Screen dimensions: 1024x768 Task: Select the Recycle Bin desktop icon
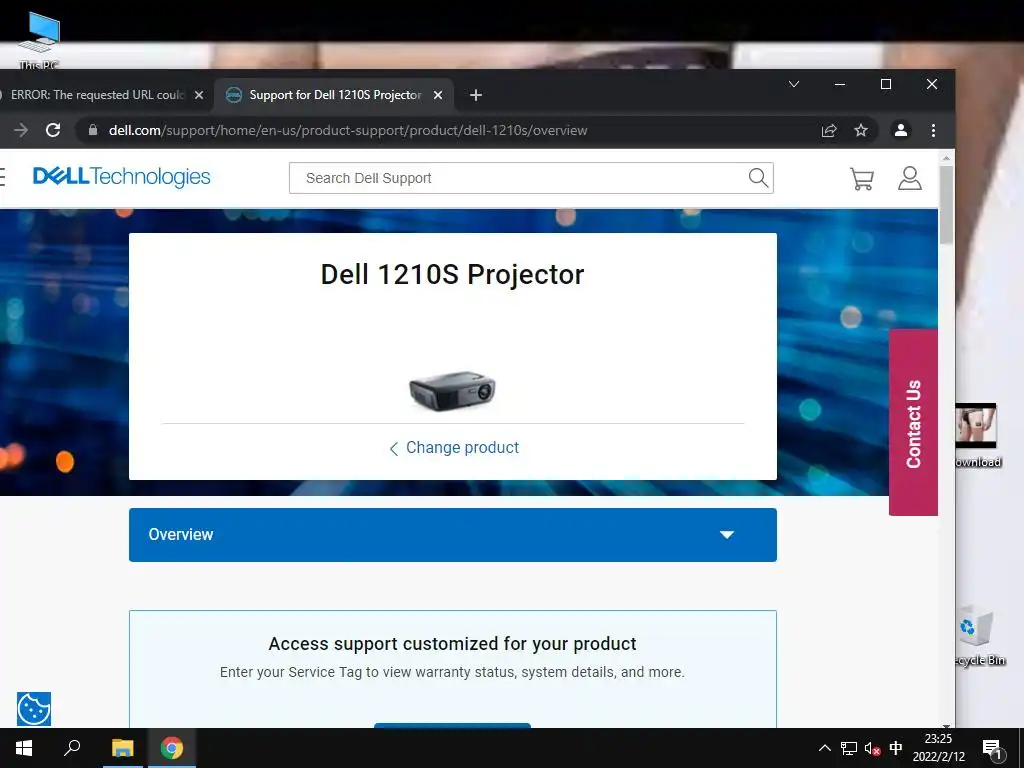point(980,635)
